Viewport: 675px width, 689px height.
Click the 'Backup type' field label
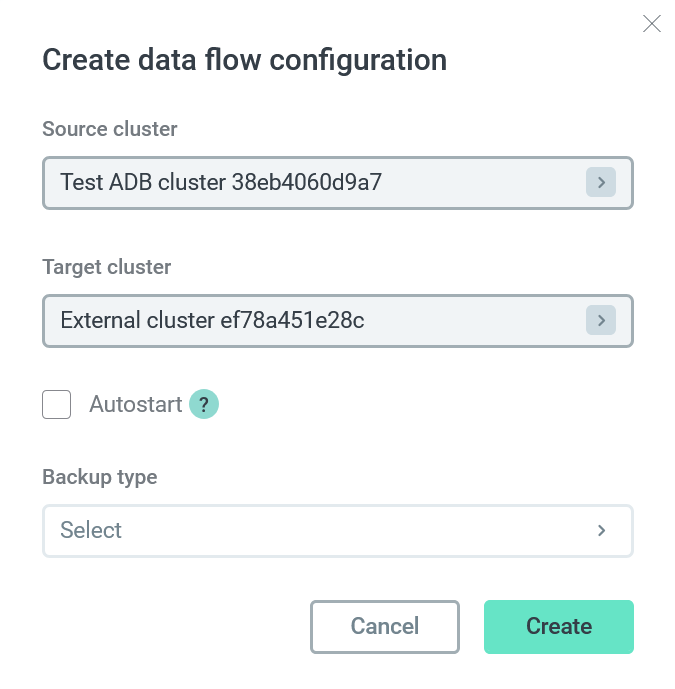tap(100, 477)
